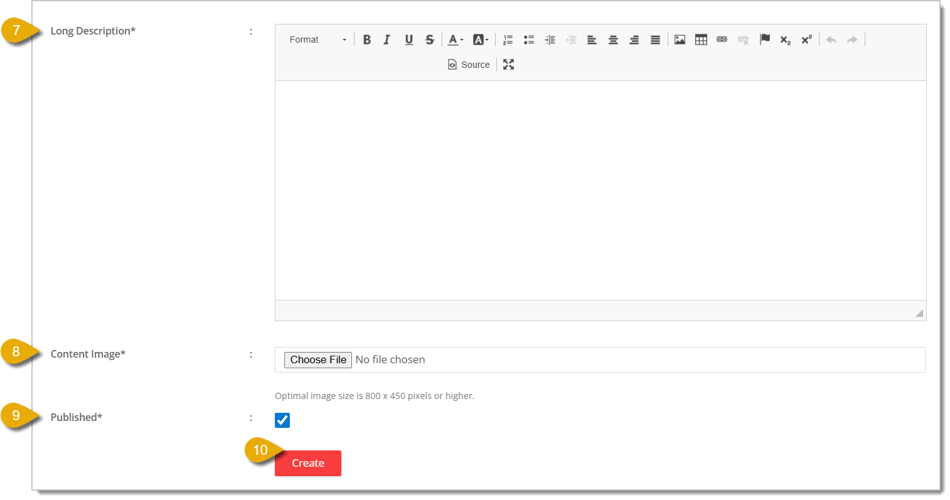Image resolution: width=950 pixels, height=500 pixels.
Task: Click the Create button
Action: click(308, 464)
